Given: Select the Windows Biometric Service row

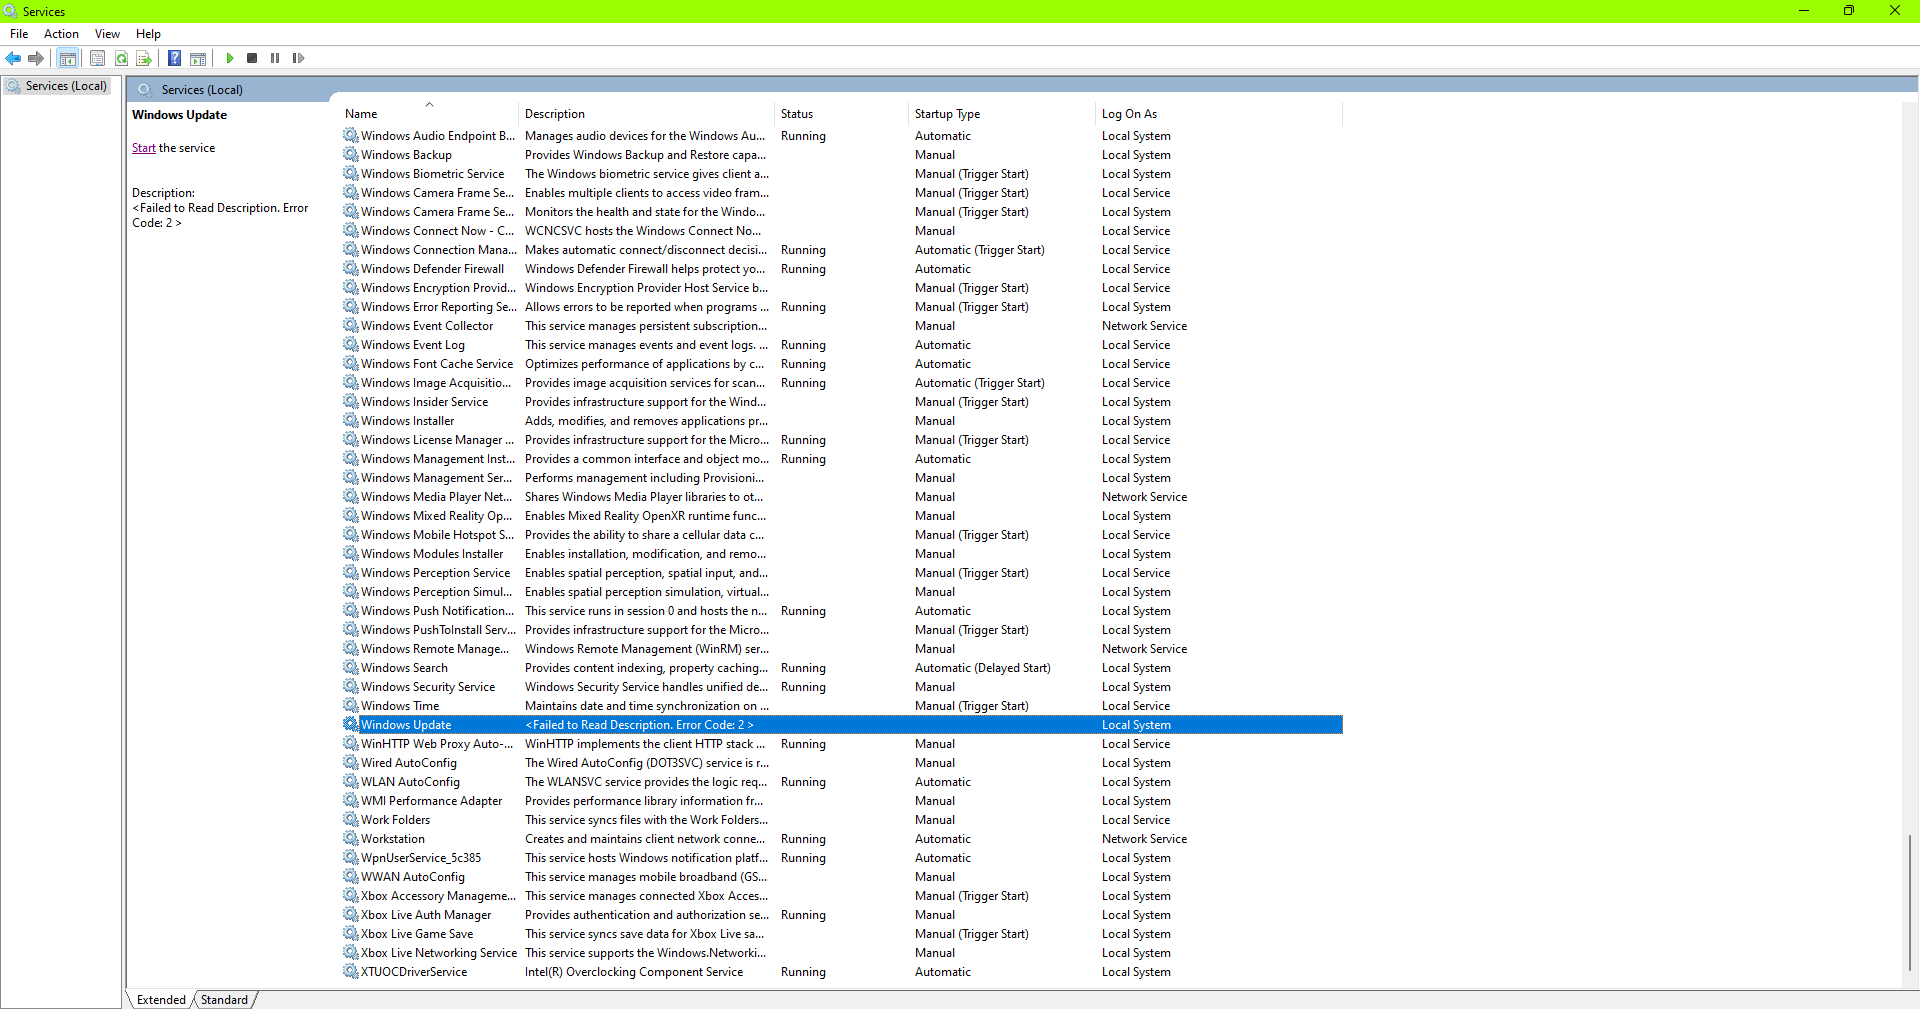Looking at the screenshot, I should click(842, 174).
